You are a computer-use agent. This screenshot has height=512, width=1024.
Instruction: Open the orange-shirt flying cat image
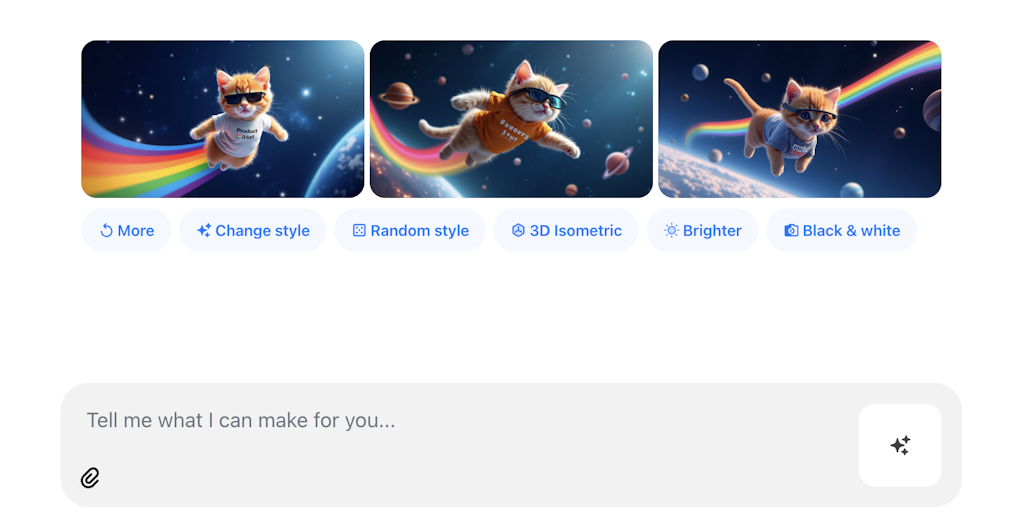point(511,119)
